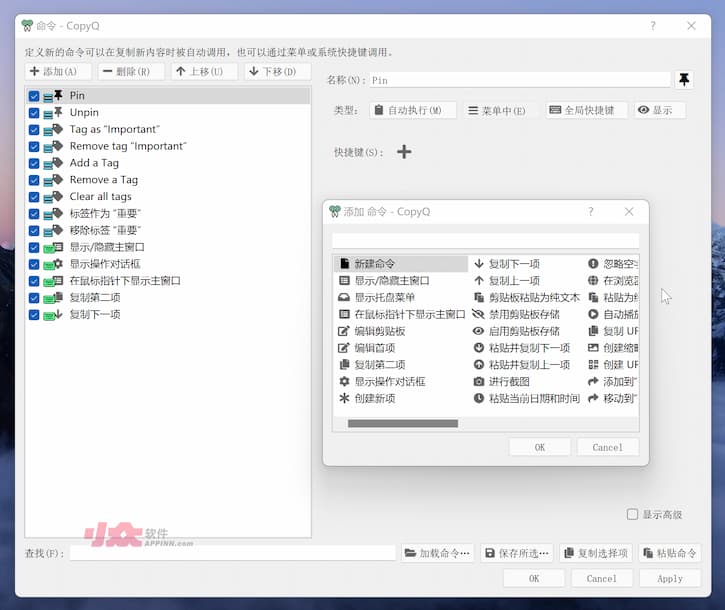Select the 移除标签 "重要" command row
Screen dimensions: 725x610
click(x=168, y=230)
